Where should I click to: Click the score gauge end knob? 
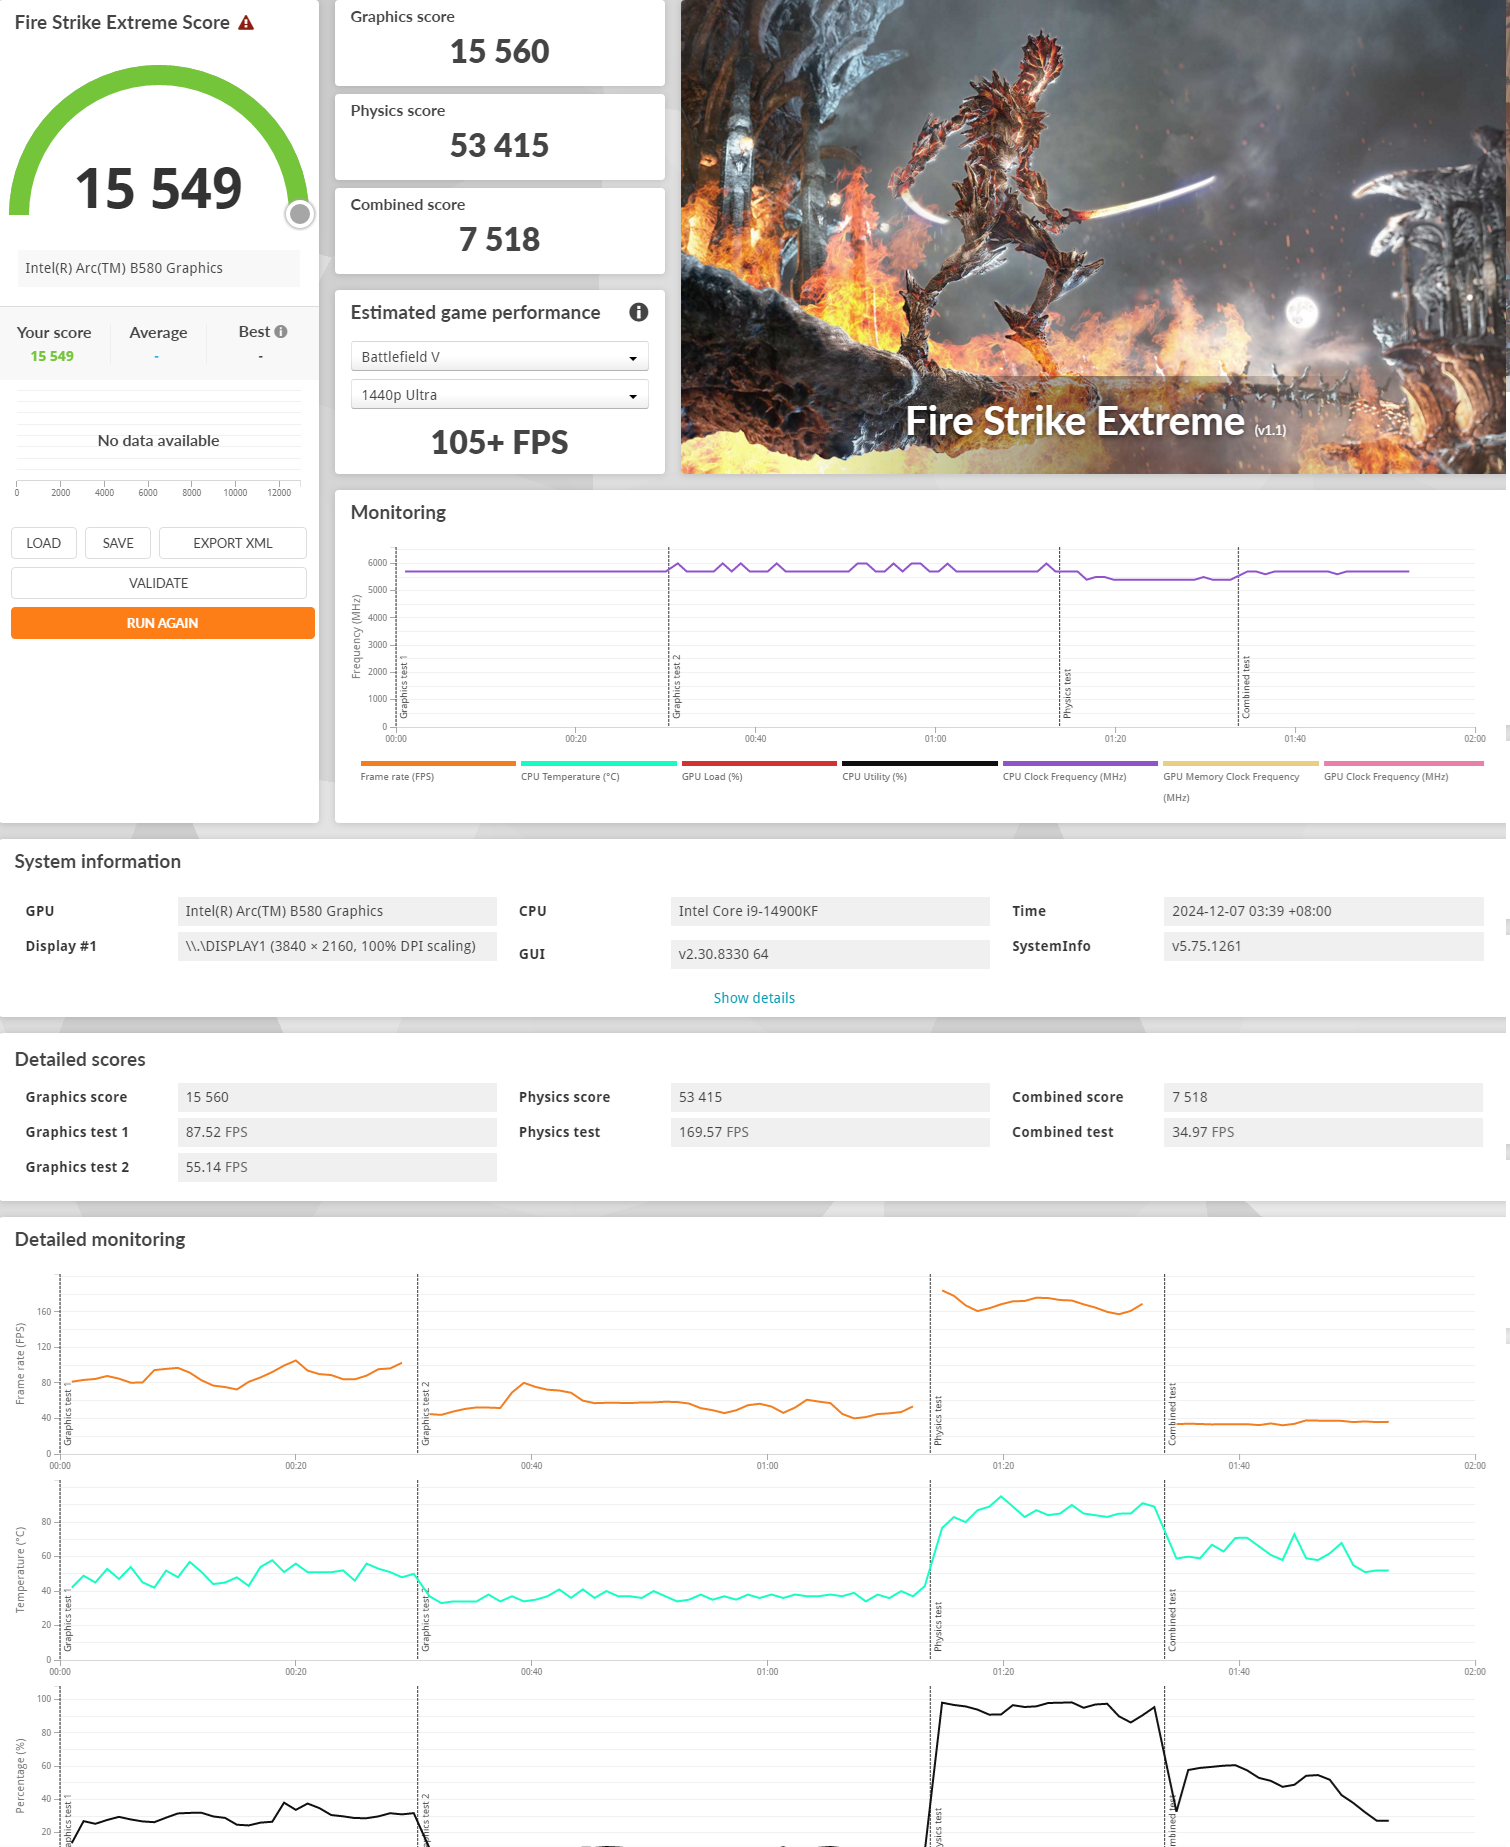pos(299,214)
